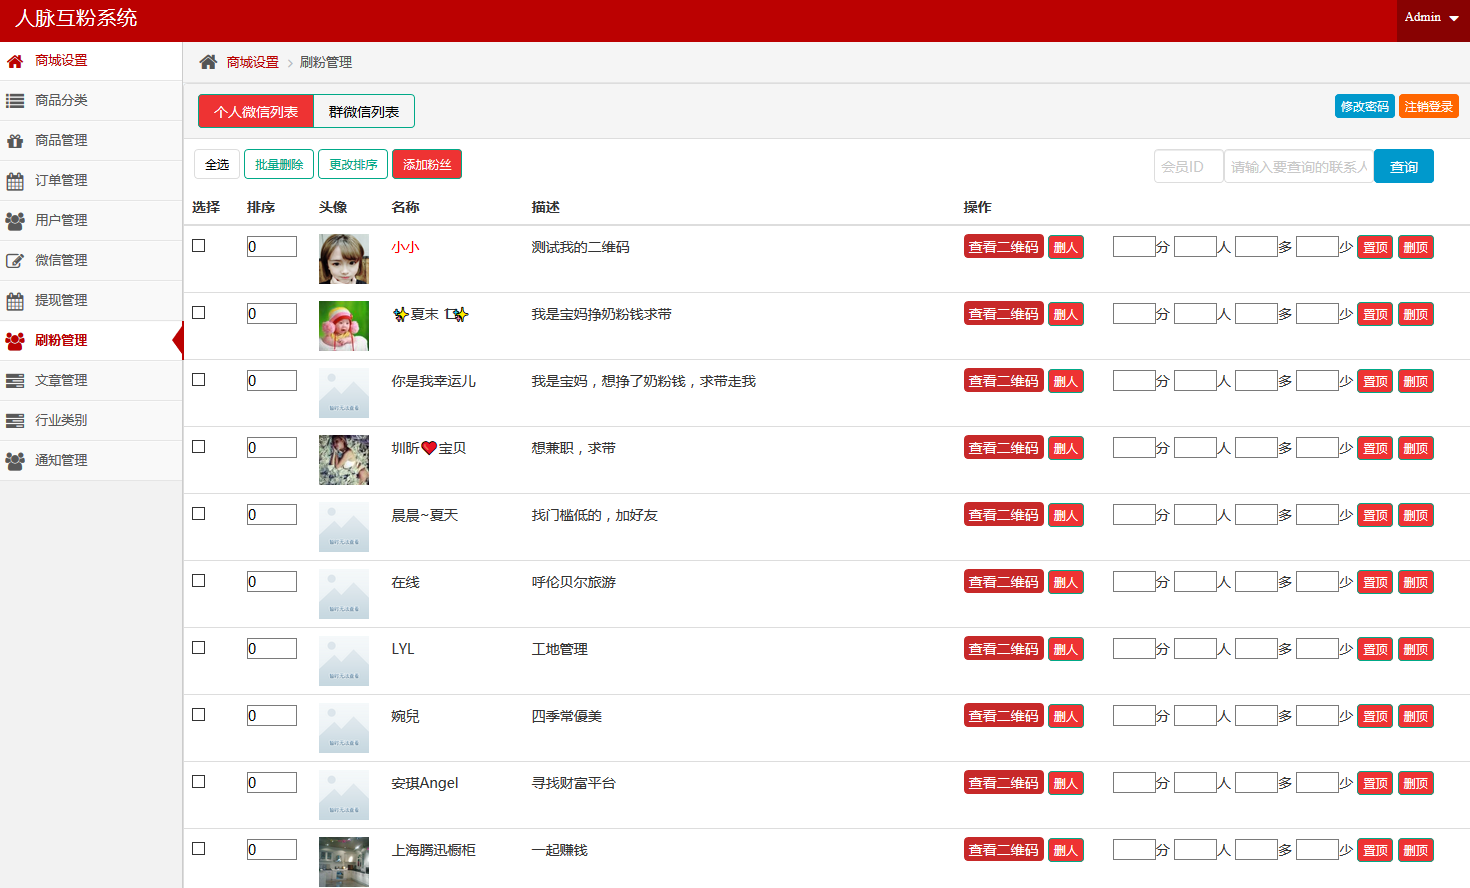
Task: Click the 商品分类 list icon in sidebar
Action: tap(15, 101)
